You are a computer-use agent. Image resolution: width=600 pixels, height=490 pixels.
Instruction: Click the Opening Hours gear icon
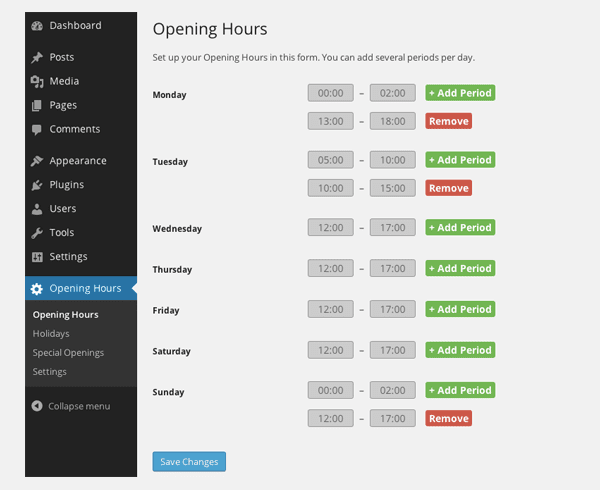(x=37, y=289)
